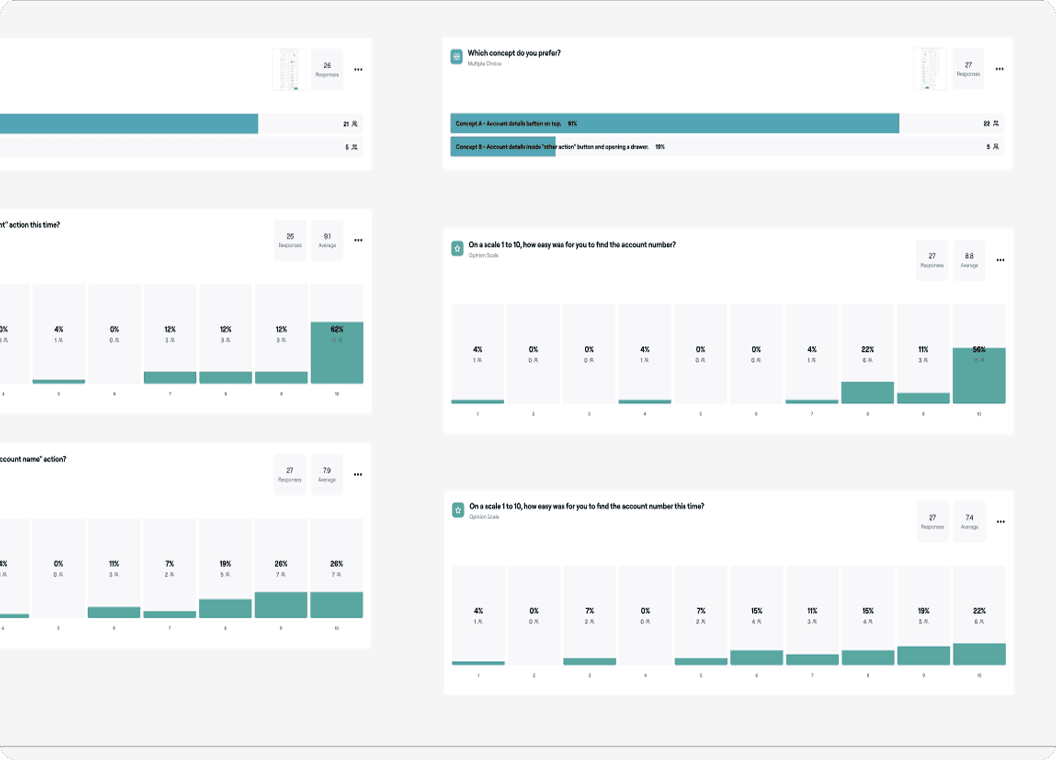Select the result bar ending with 21 respondents
This screenshot has height=760, width=1056.
tap(182, 124)
